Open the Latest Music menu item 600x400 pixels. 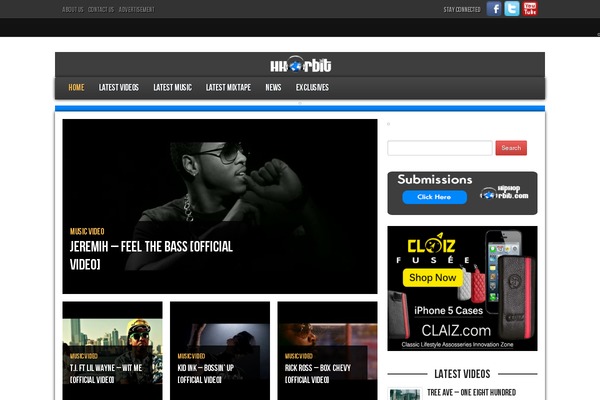pyautogui.click(x=173, y=88)
